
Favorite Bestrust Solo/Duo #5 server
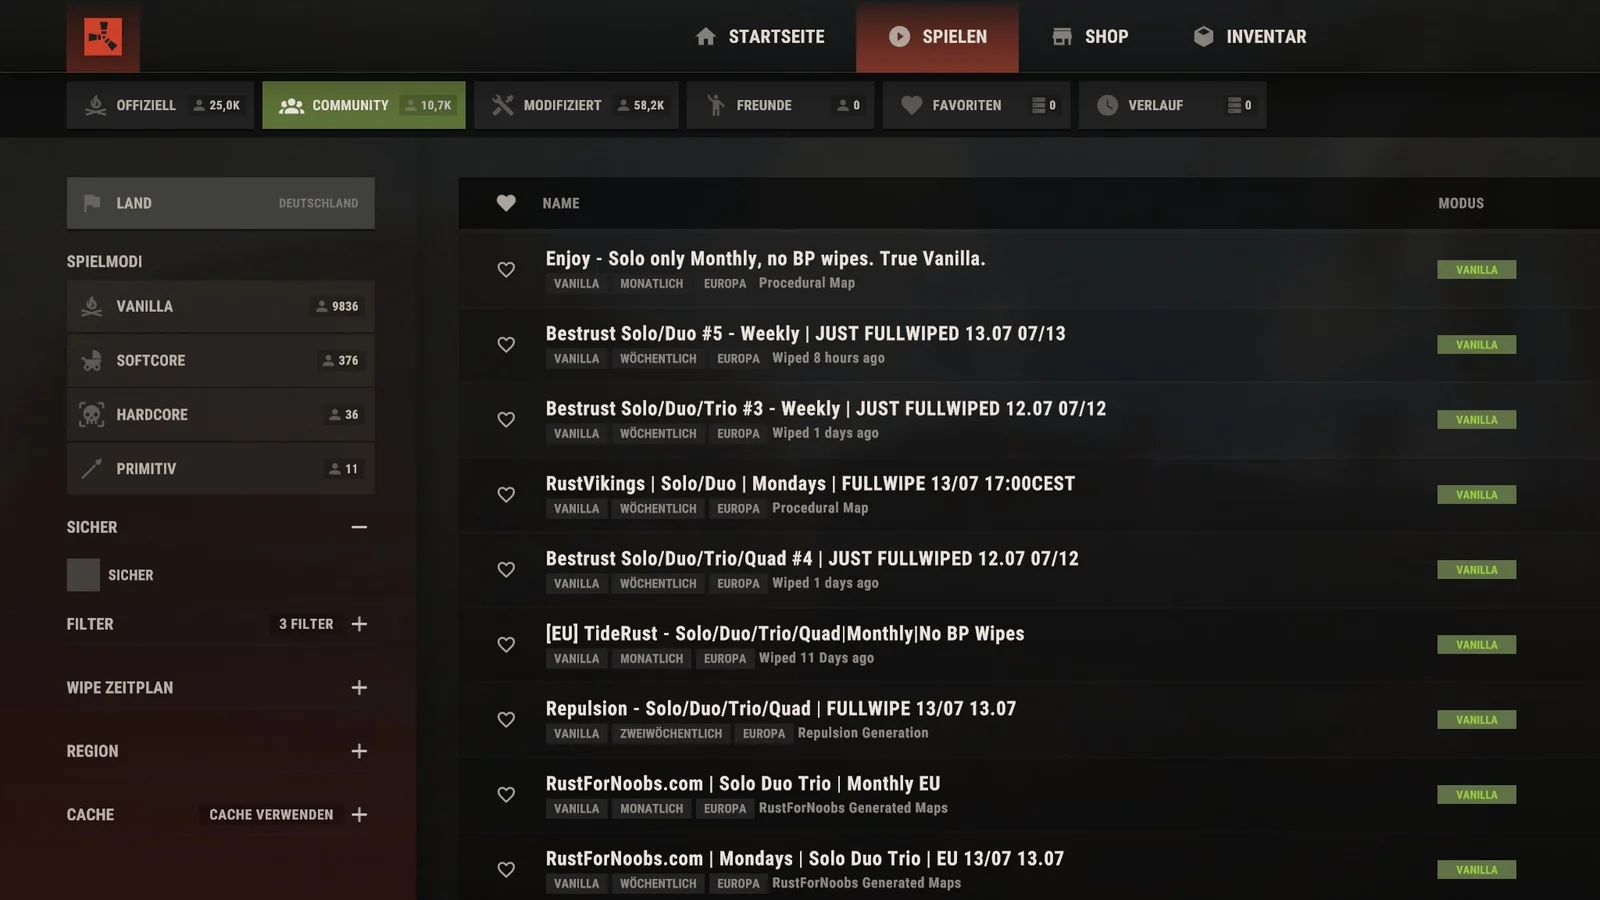[506, 345]
